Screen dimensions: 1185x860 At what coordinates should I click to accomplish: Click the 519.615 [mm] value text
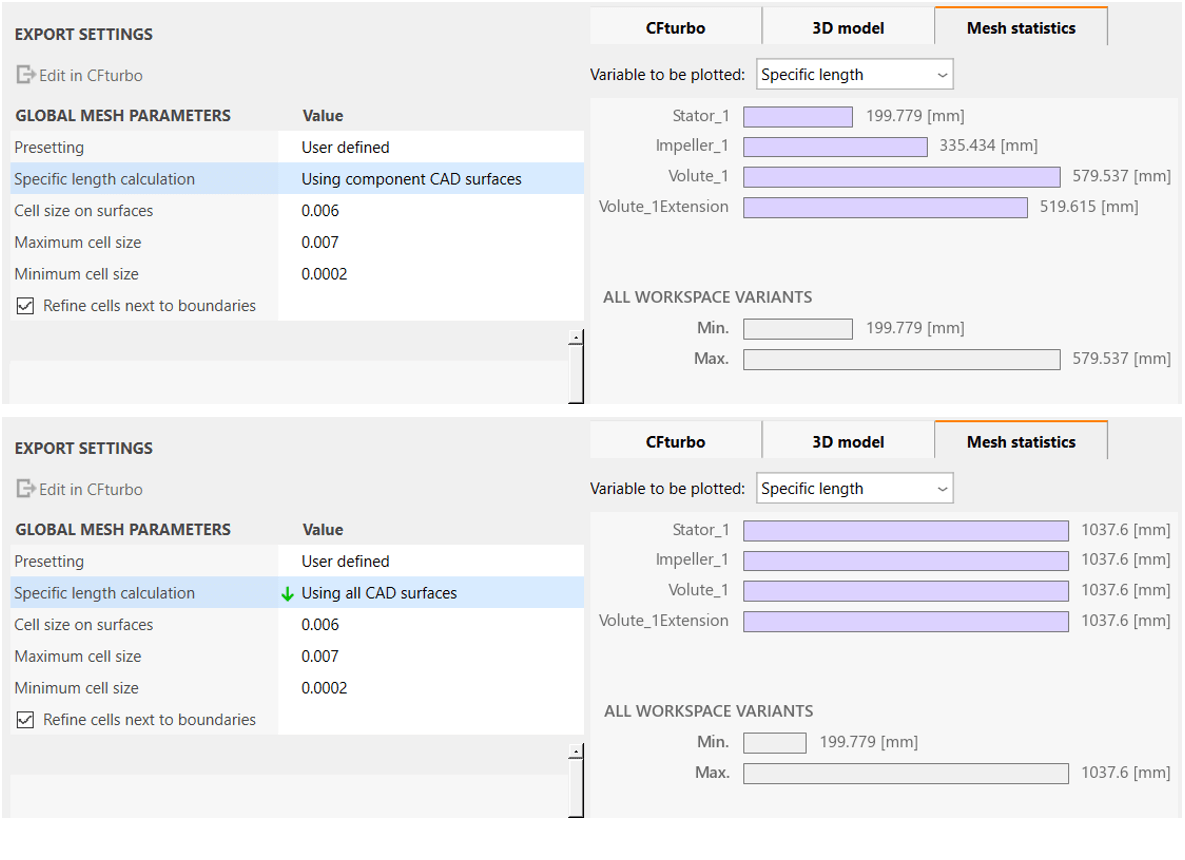pyautogui.click(x=1089, y=206)
